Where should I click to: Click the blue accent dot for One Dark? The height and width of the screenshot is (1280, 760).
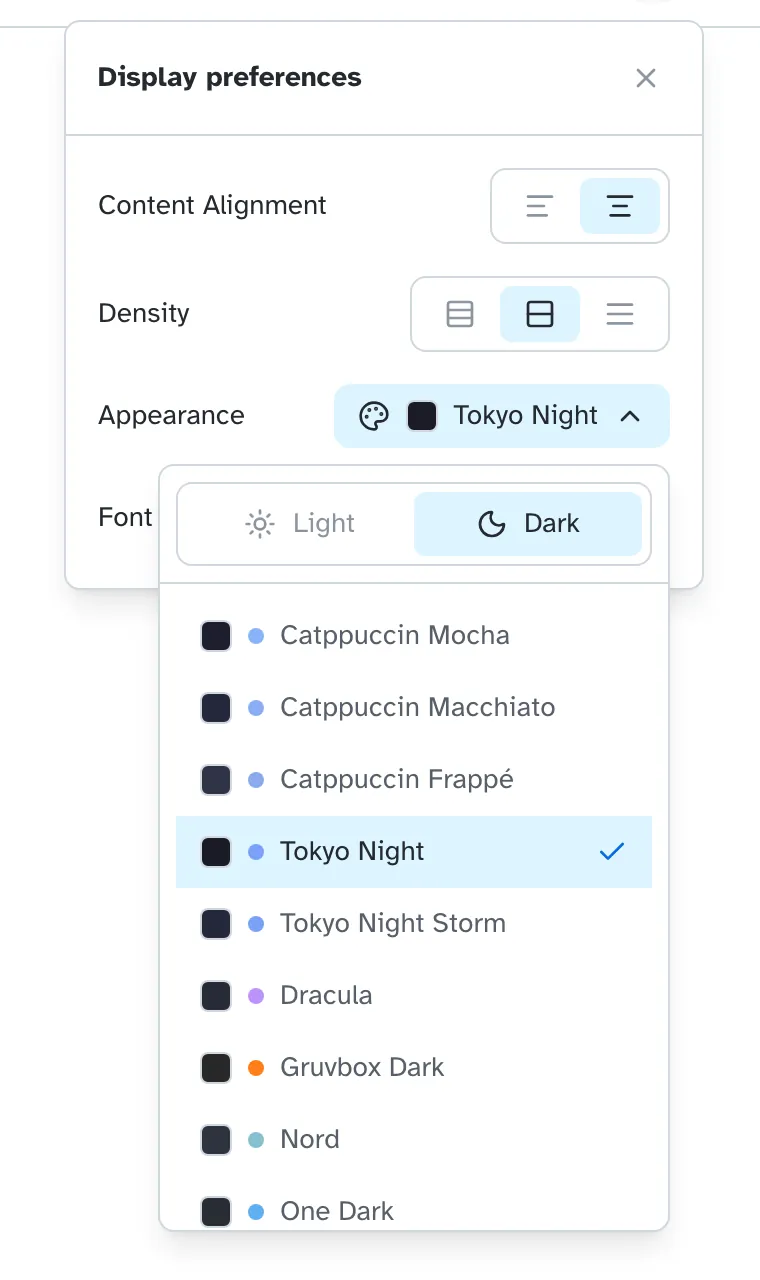coord(256,1212)
